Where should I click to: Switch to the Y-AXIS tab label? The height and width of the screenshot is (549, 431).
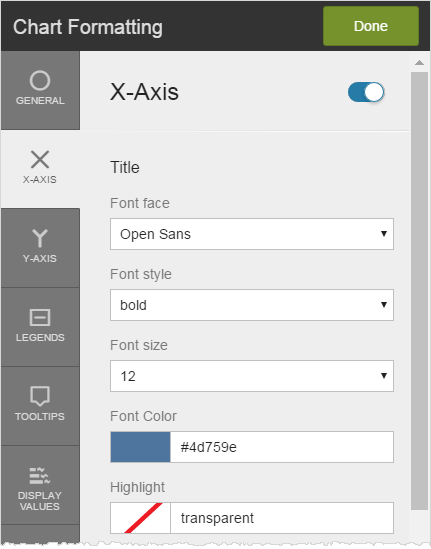(x=40, y=258)
